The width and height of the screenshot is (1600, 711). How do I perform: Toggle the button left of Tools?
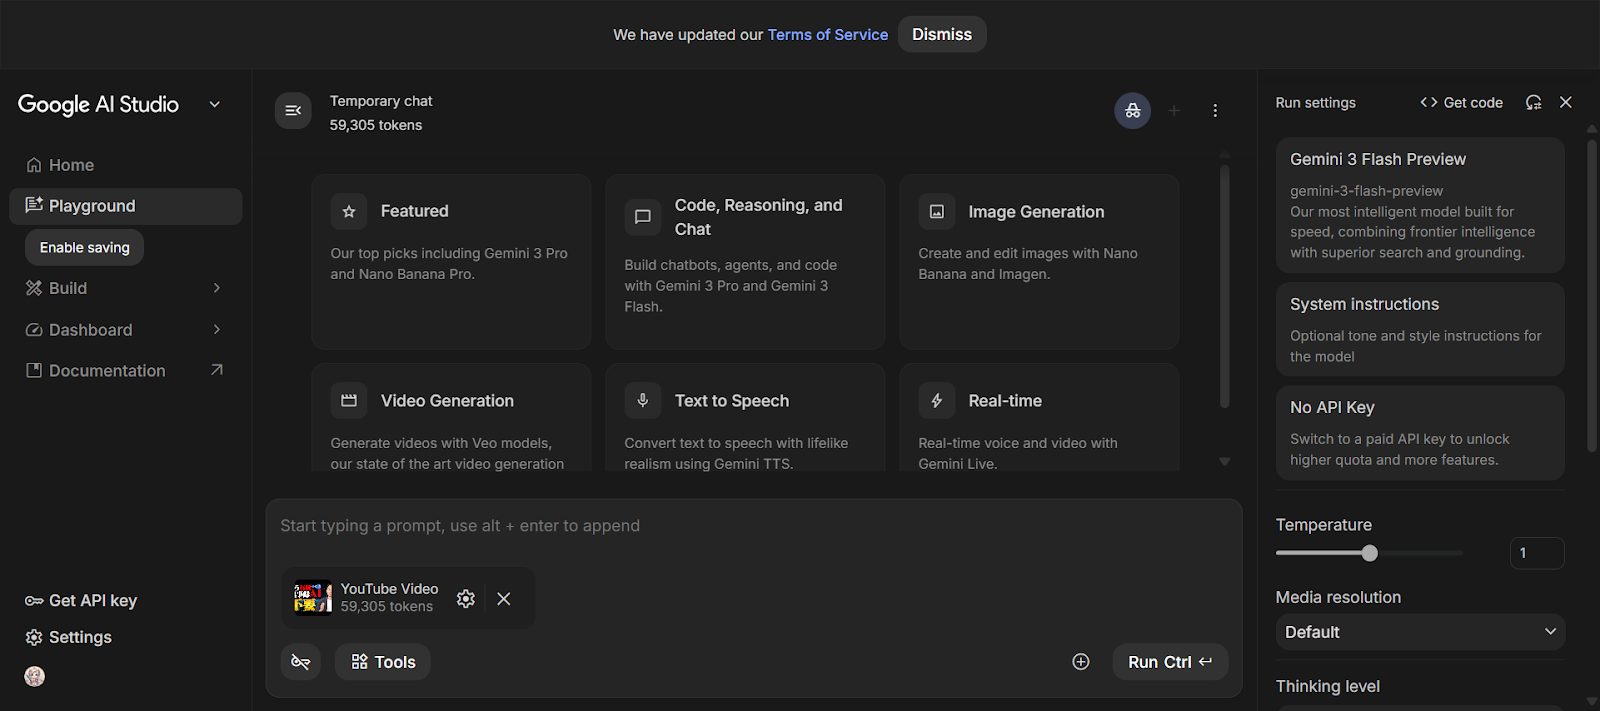(x=301, y=662)
